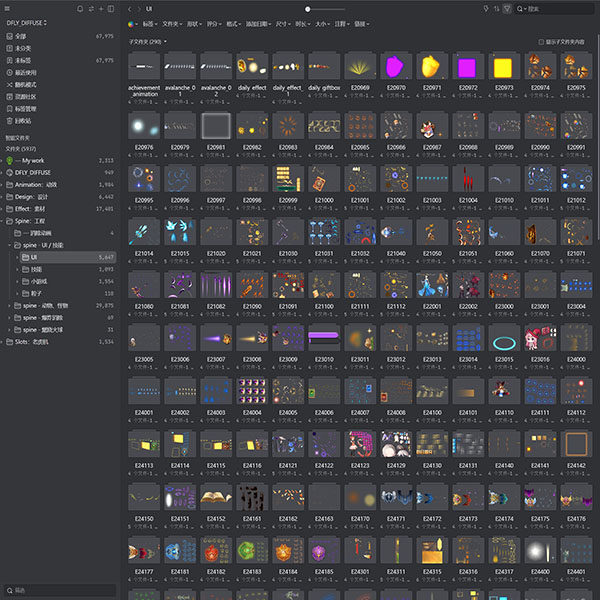Image resolution: width=600 pixels, height=600 pixels.
Task: Select the 未标签 (Untagged) sidebar item
Action: (60, 60)
